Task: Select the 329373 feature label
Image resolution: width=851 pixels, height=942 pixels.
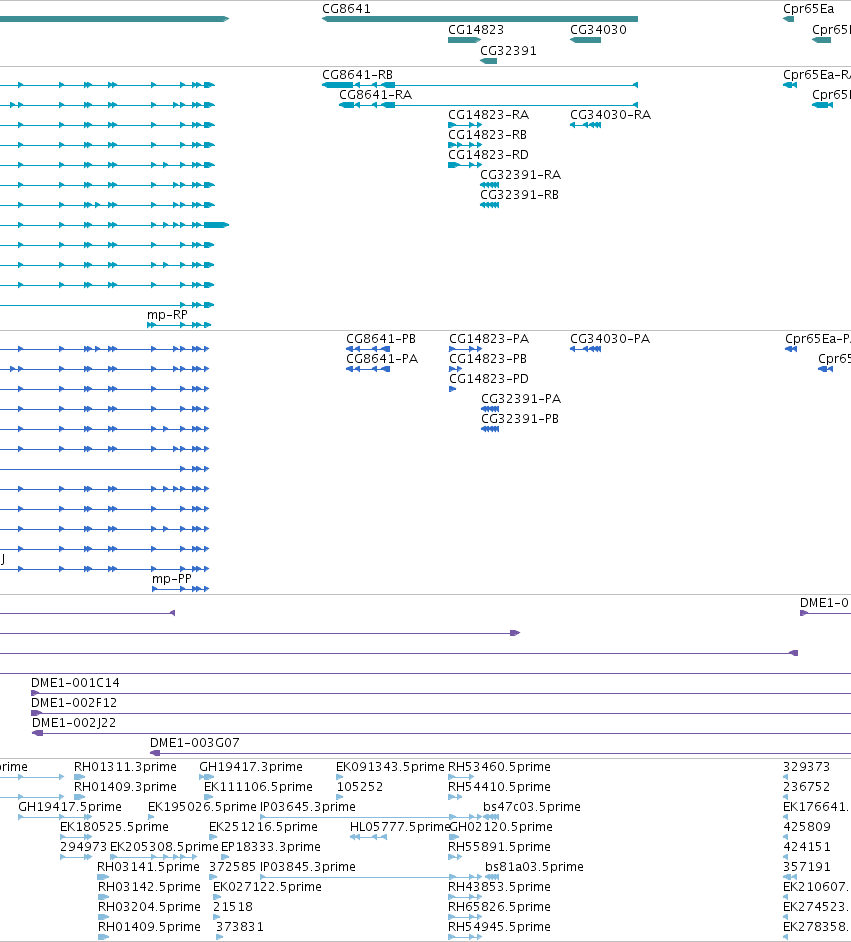Action: click(807, 767)
